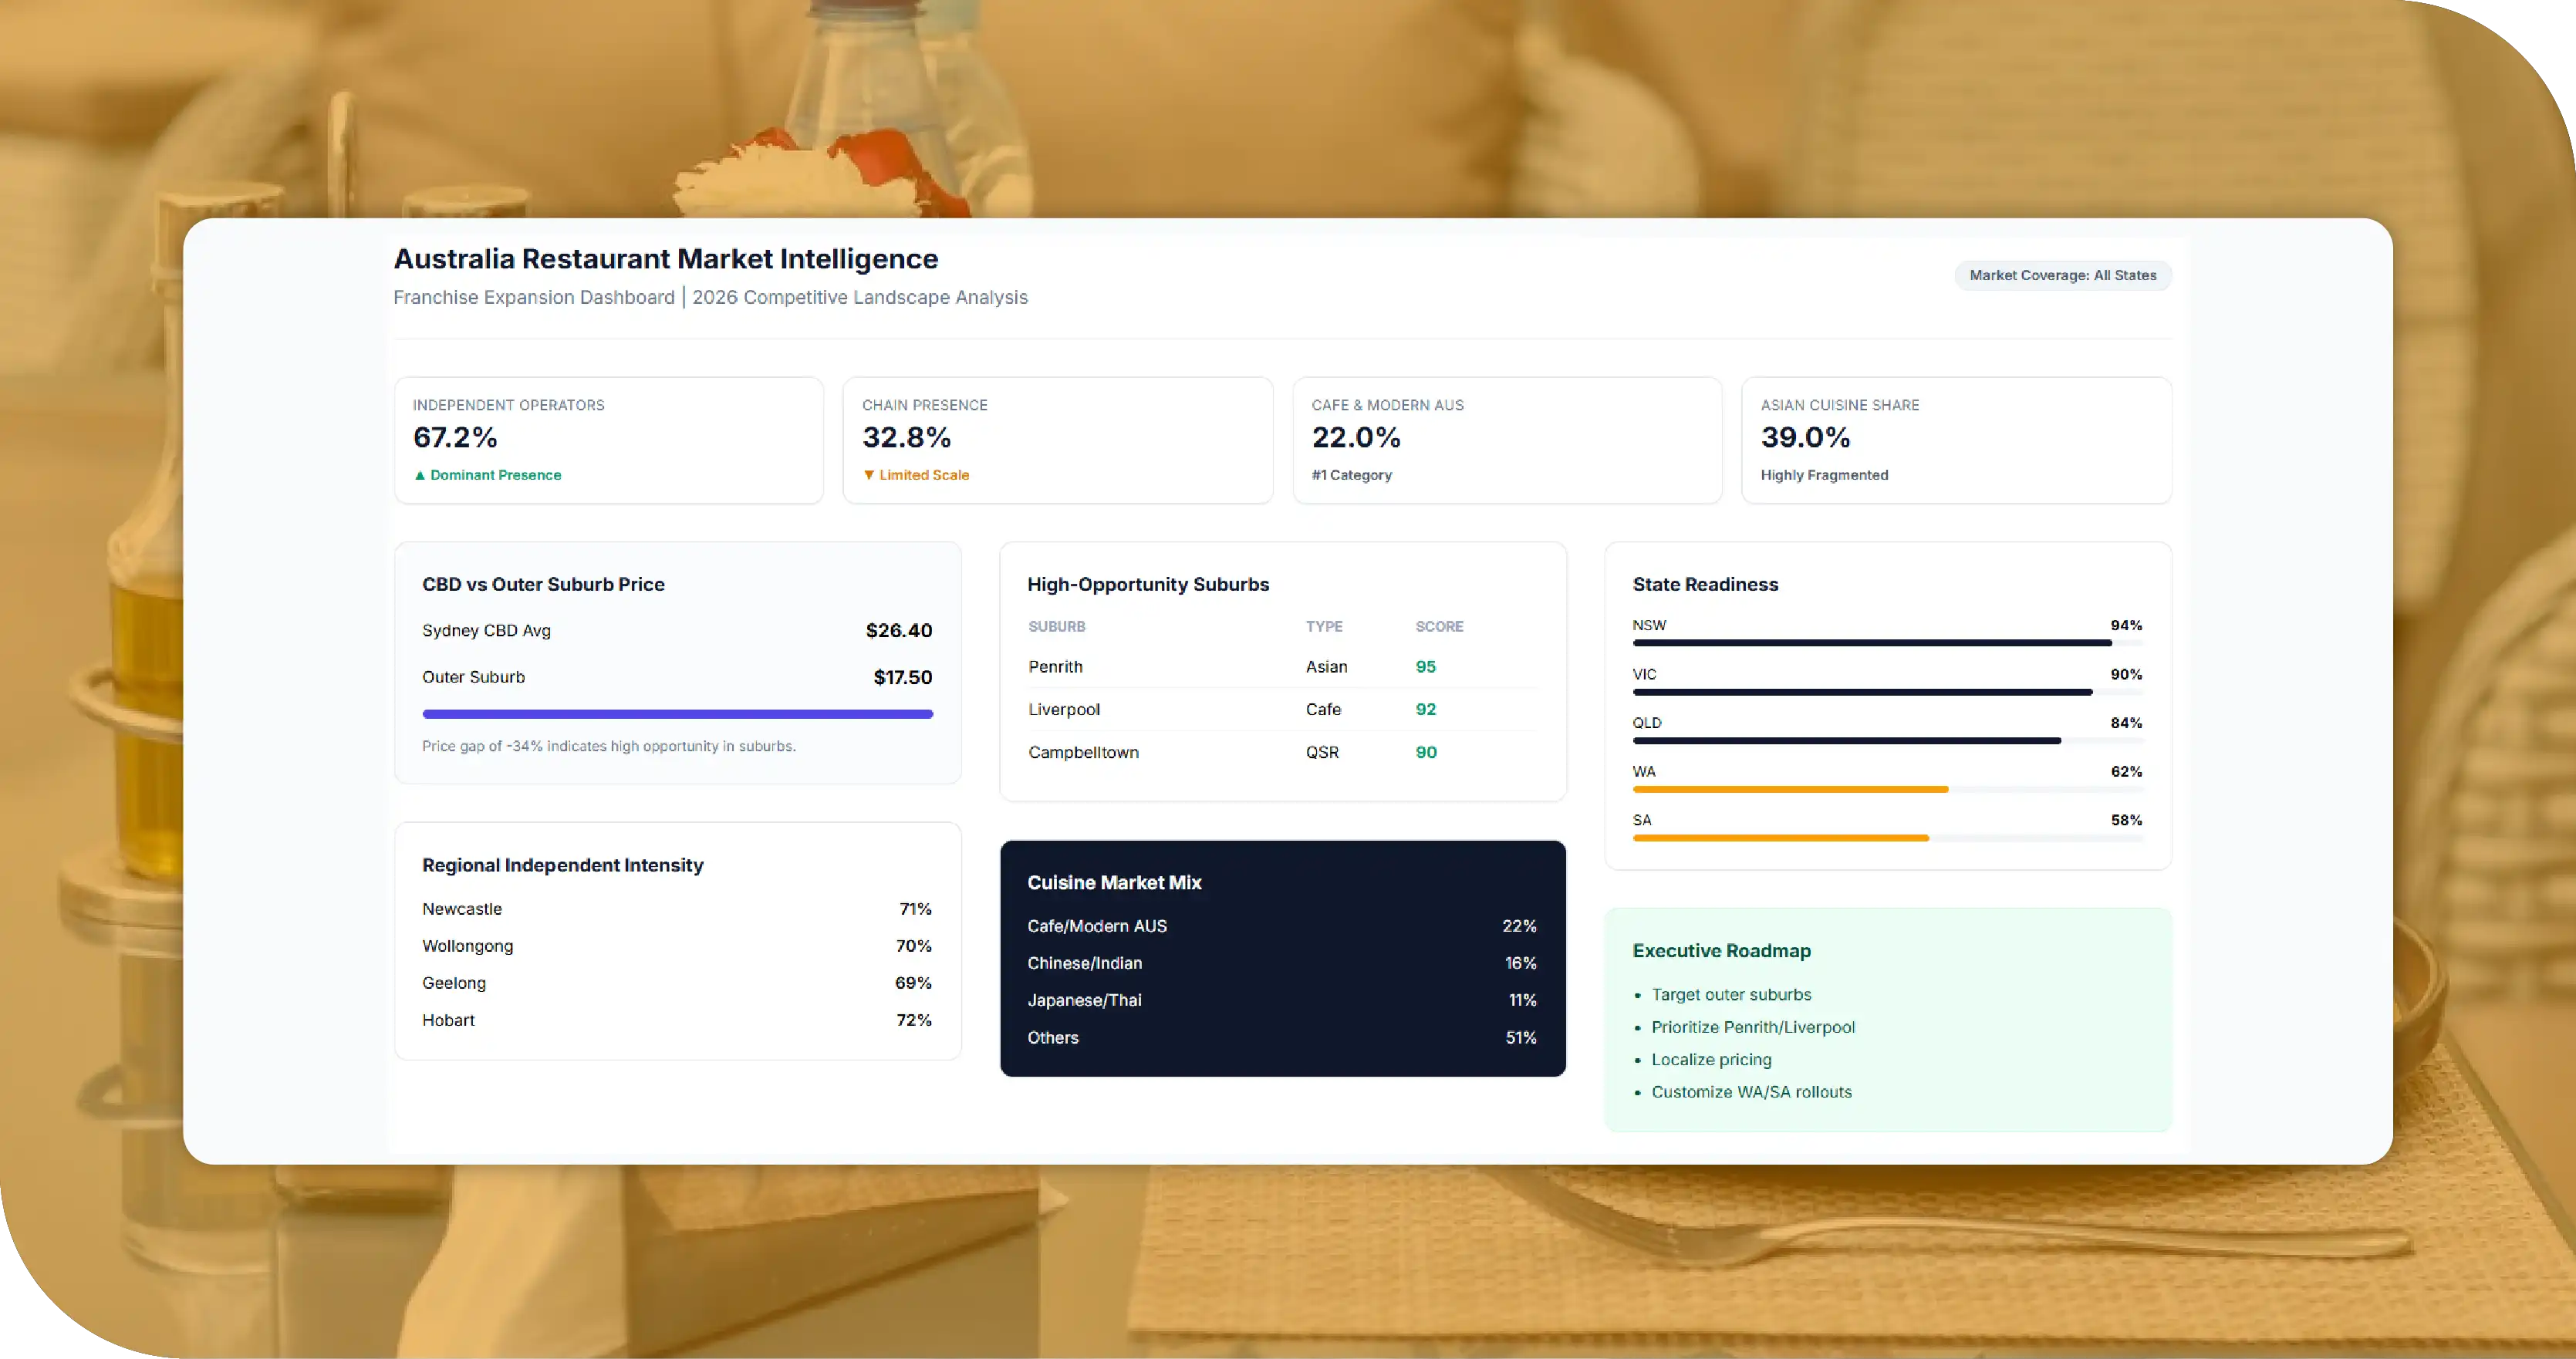Click the Australia Restaurant Market Intelligence title
The width and height of the screenshot is (2576, 1359).
tap(666, 259)
